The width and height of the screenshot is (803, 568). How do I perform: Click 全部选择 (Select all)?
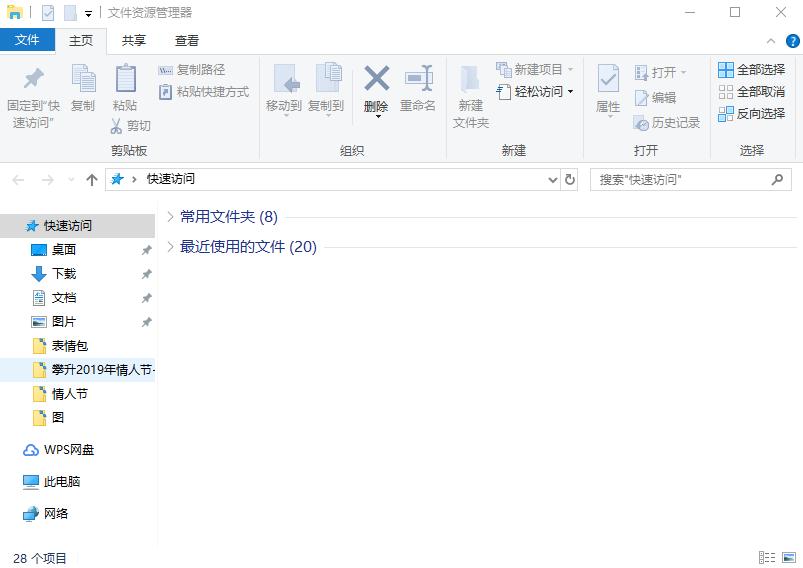(751, 70)
